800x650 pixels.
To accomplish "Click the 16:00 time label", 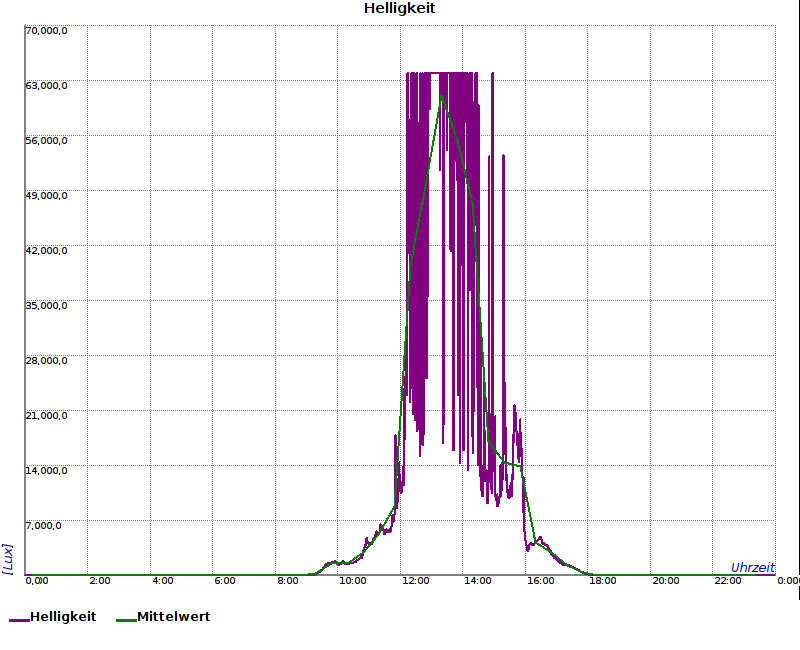I will [541, 581].
